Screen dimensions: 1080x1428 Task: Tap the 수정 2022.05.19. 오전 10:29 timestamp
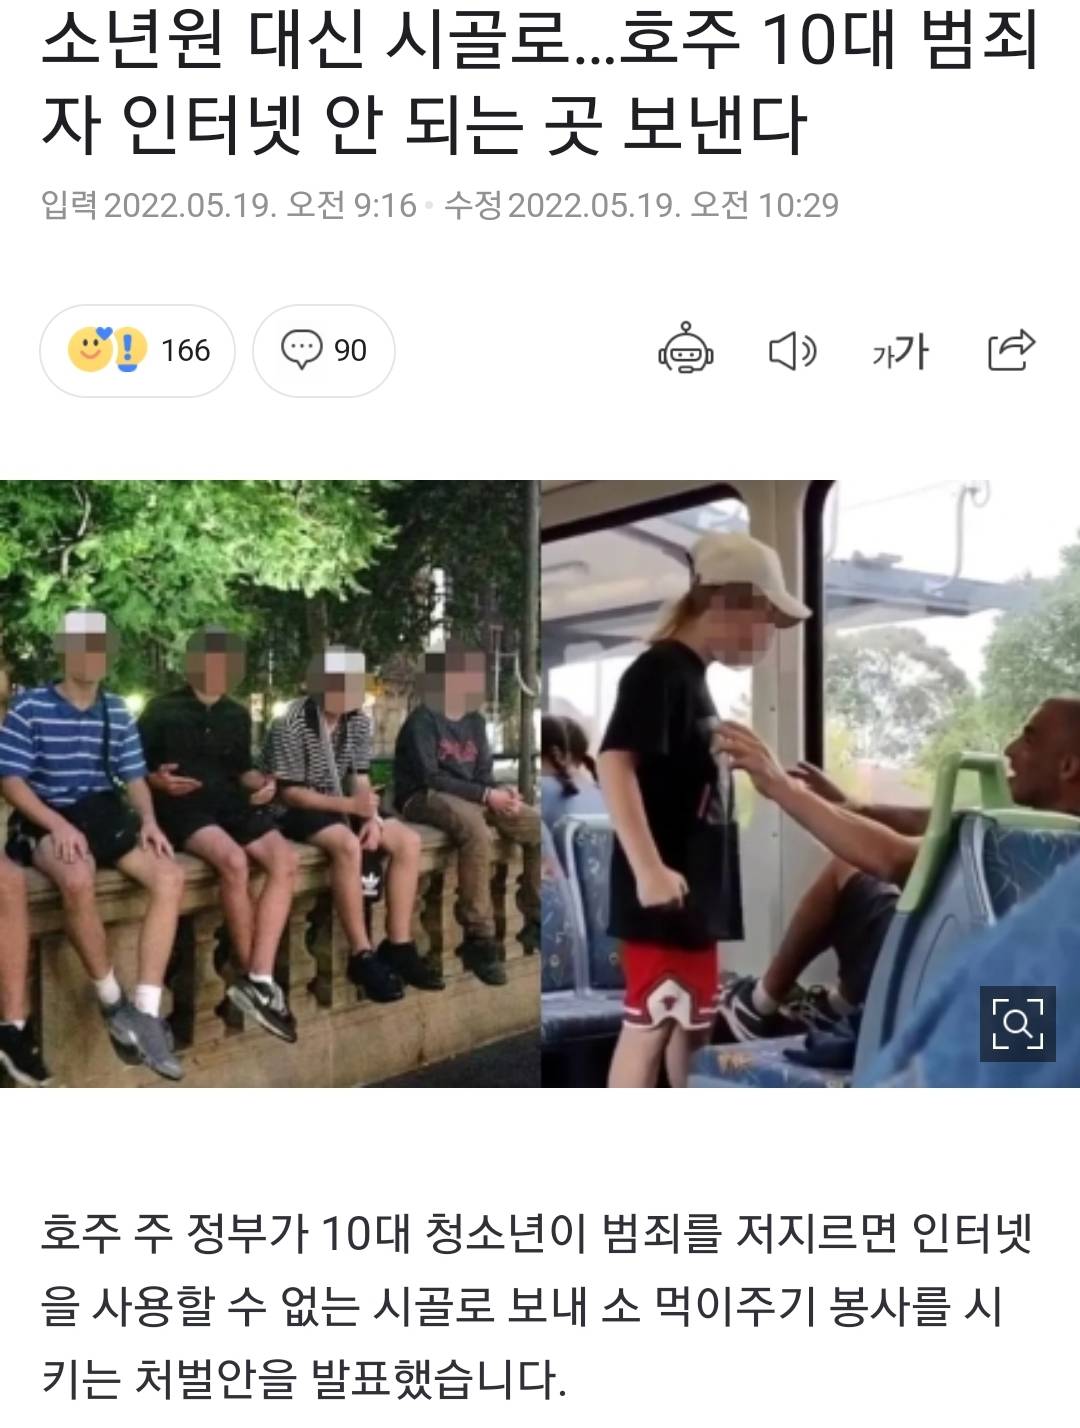[641, 205]
